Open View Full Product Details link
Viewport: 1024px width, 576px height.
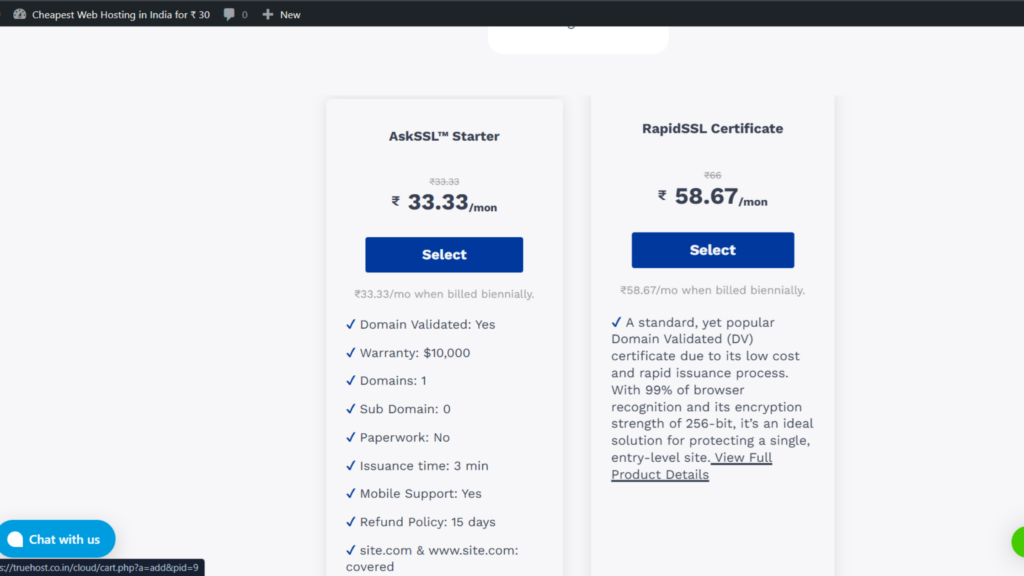pyautogui.click(x=692, y=466)
